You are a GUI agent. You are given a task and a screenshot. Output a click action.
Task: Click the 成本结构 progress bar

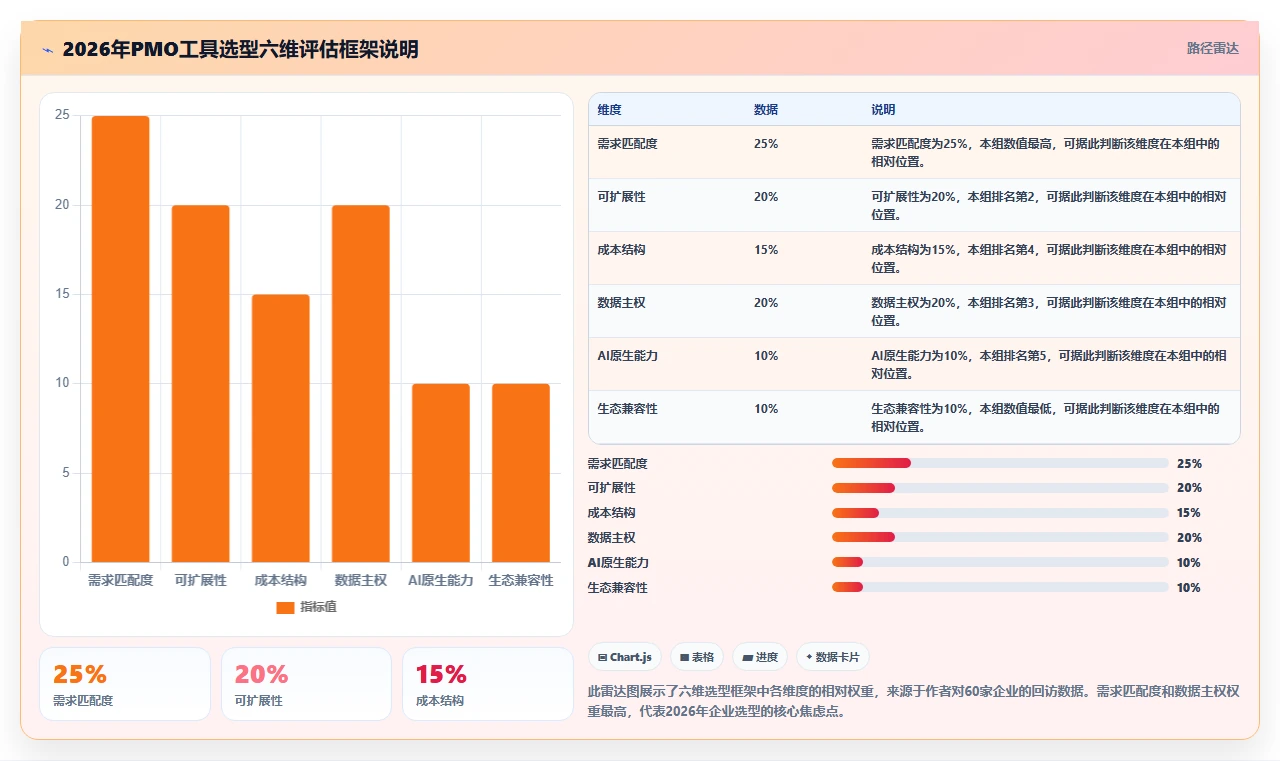coord(1000,513)
